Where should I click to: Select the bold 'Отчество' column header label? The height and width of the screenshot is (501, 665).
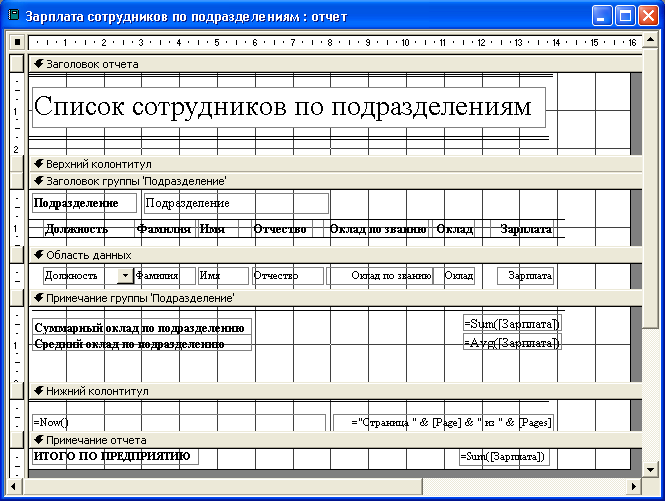coord(283,229)
